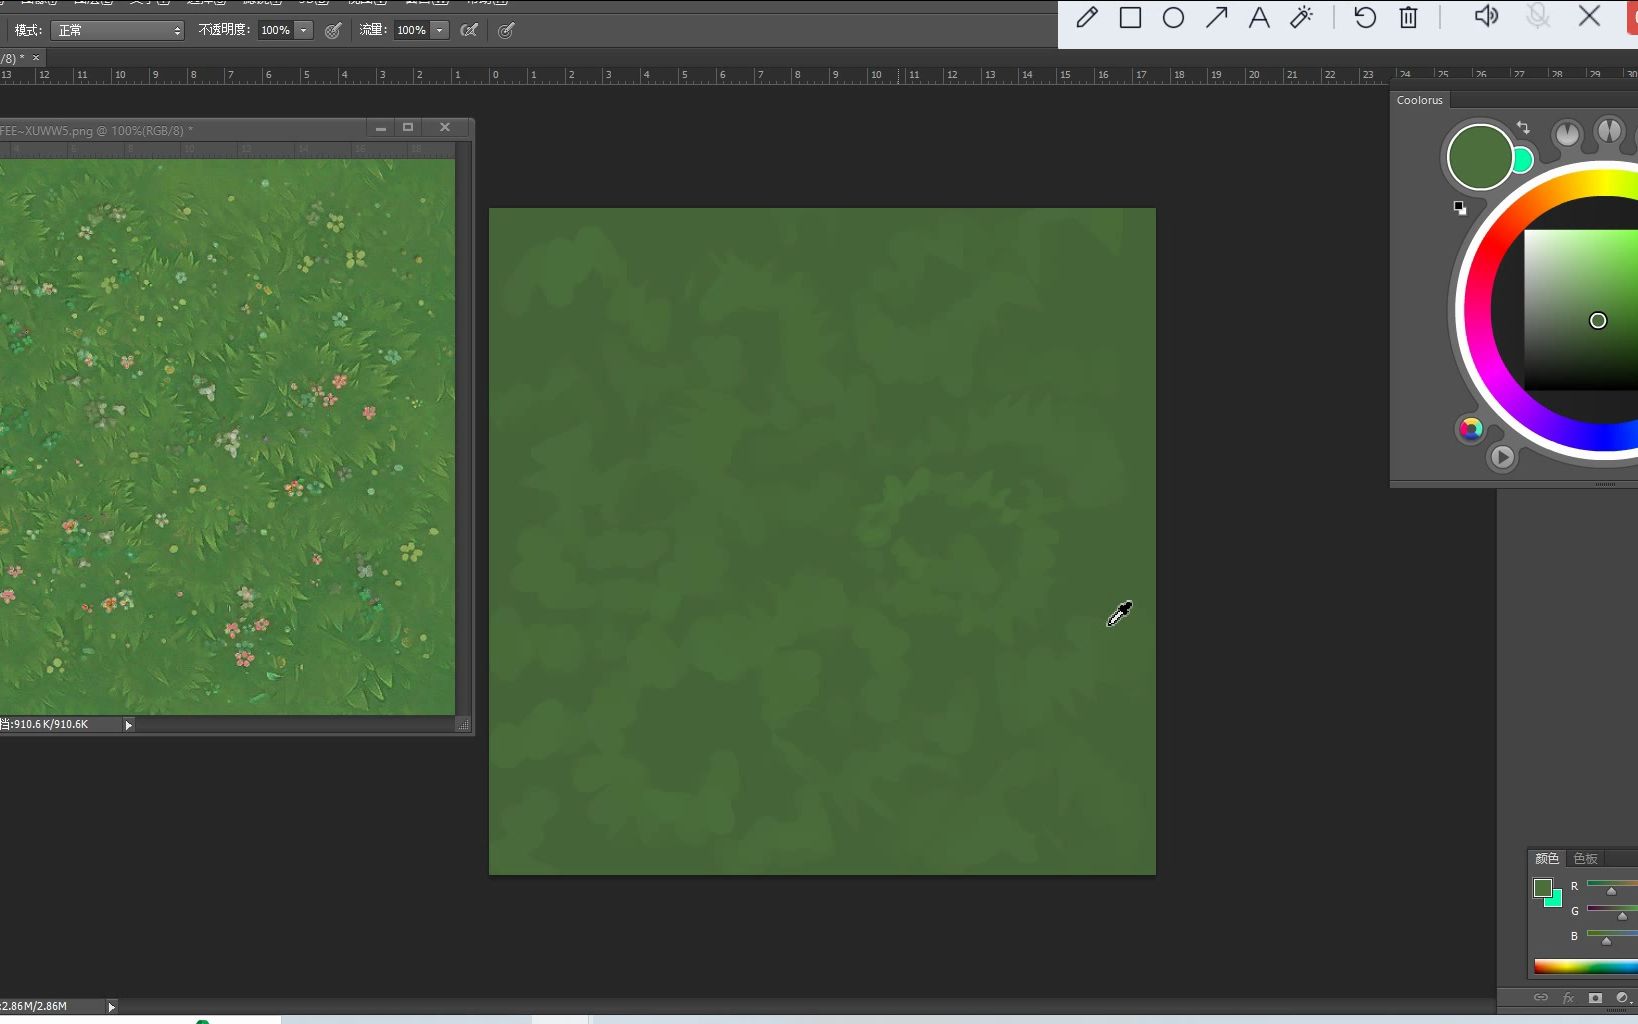This screenshot has width=1638, height=1024.
Task: Click the background cyan swatch in 颜色 panel
Action: 1555,900
